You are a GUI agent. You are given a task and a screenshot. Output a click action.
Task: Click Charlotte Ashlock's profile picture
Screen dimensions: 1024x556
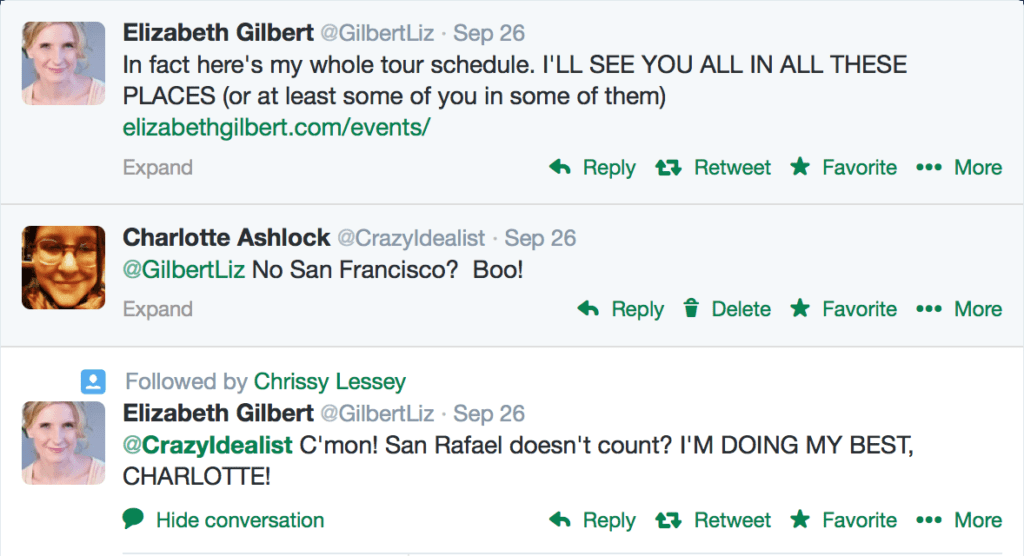coord(63,267)
